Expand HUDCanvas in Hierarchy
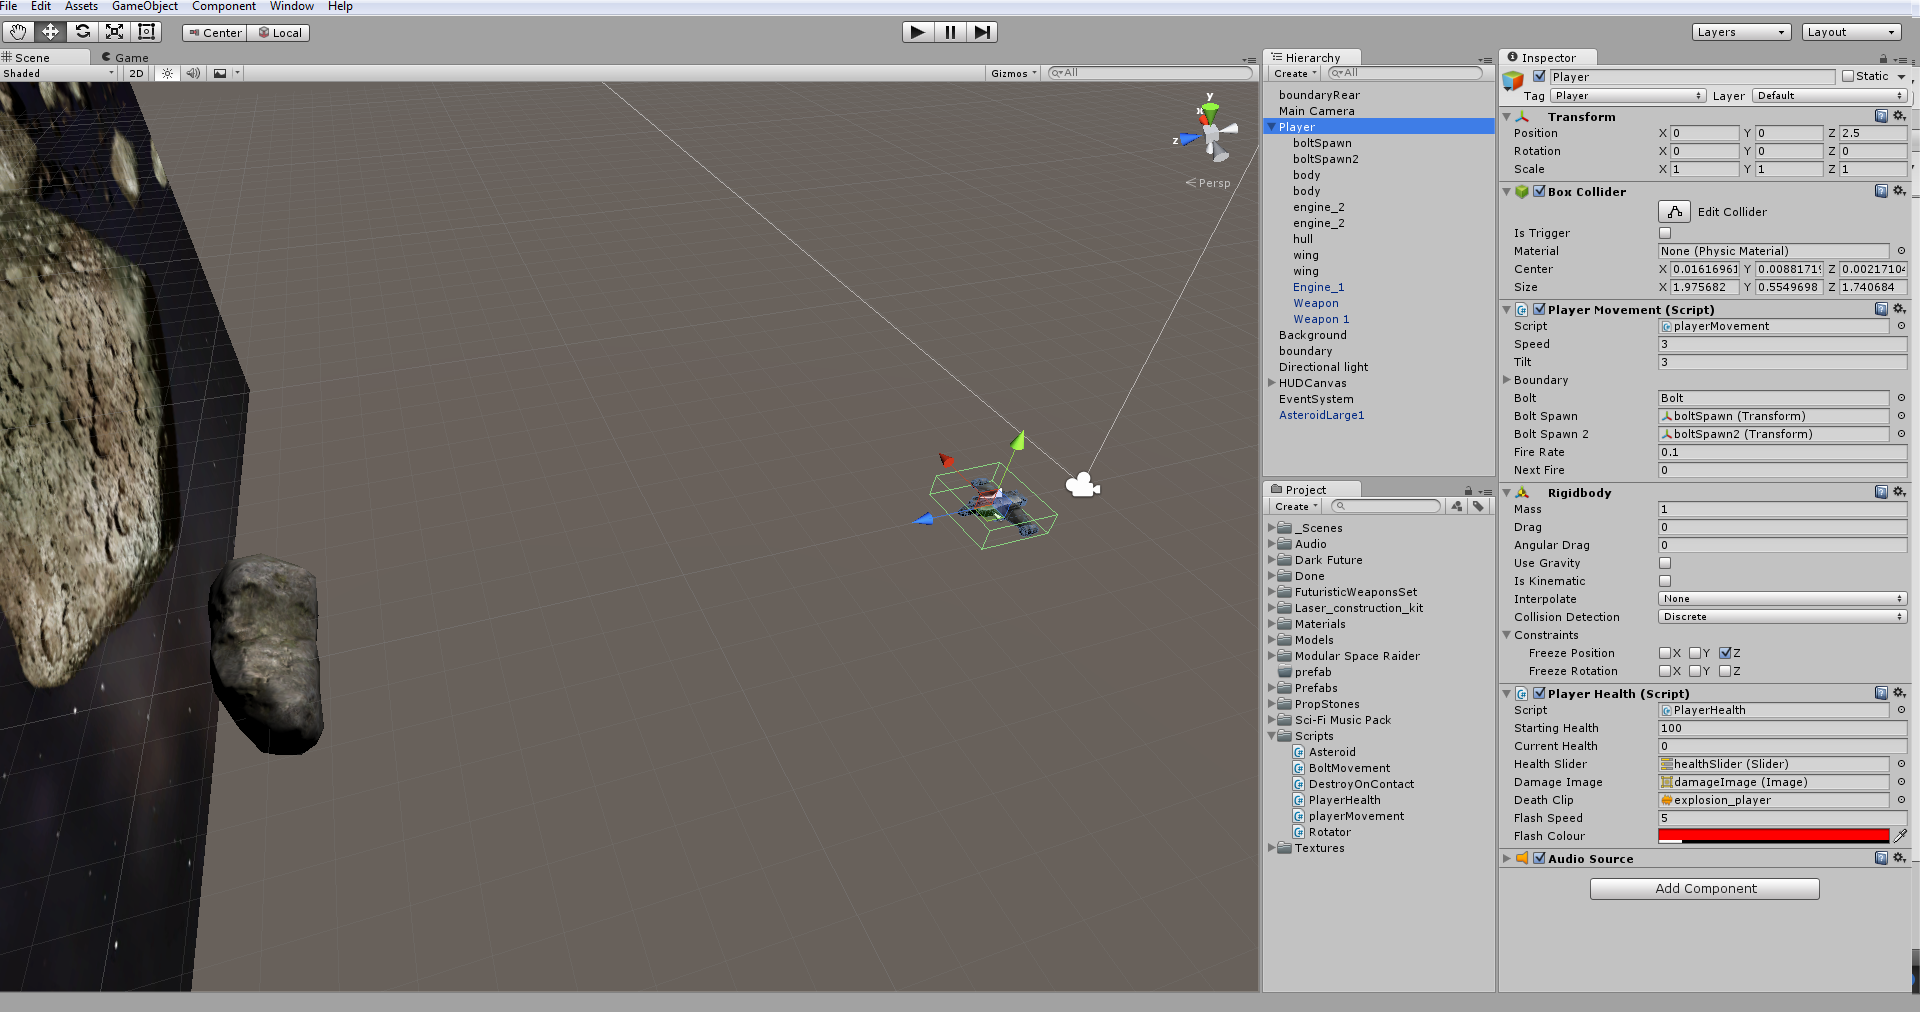 pos(1272,383)
